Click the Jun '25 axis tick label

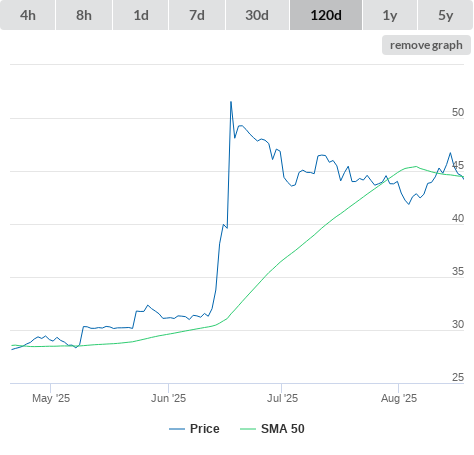pos(168,398)
